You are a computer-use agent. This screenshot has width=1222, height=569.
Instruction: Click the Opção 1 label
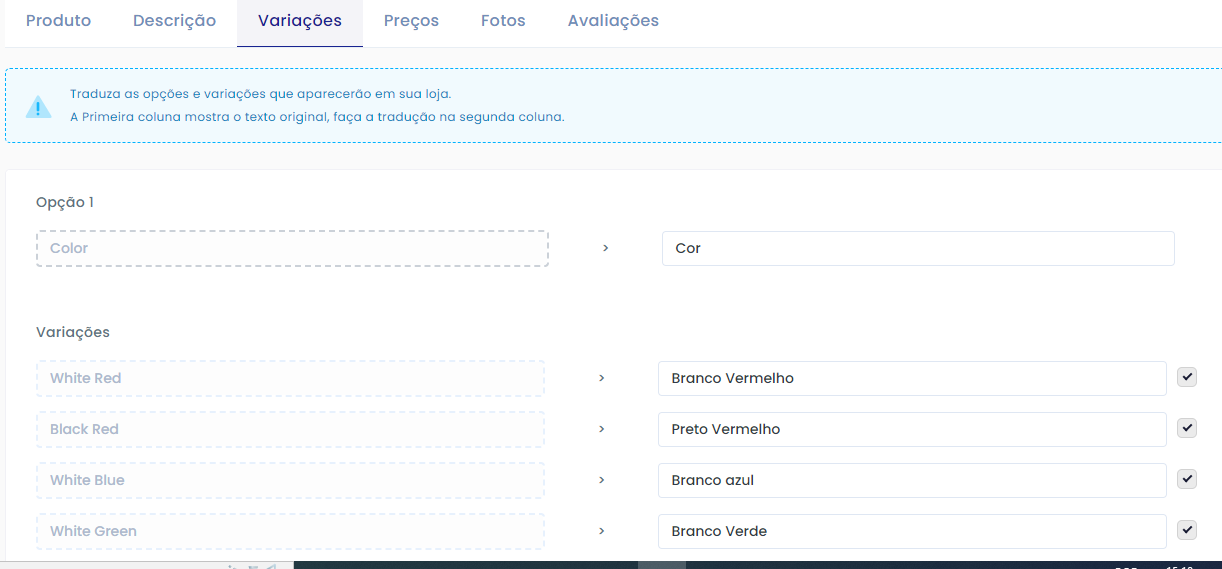coord(65,202)
